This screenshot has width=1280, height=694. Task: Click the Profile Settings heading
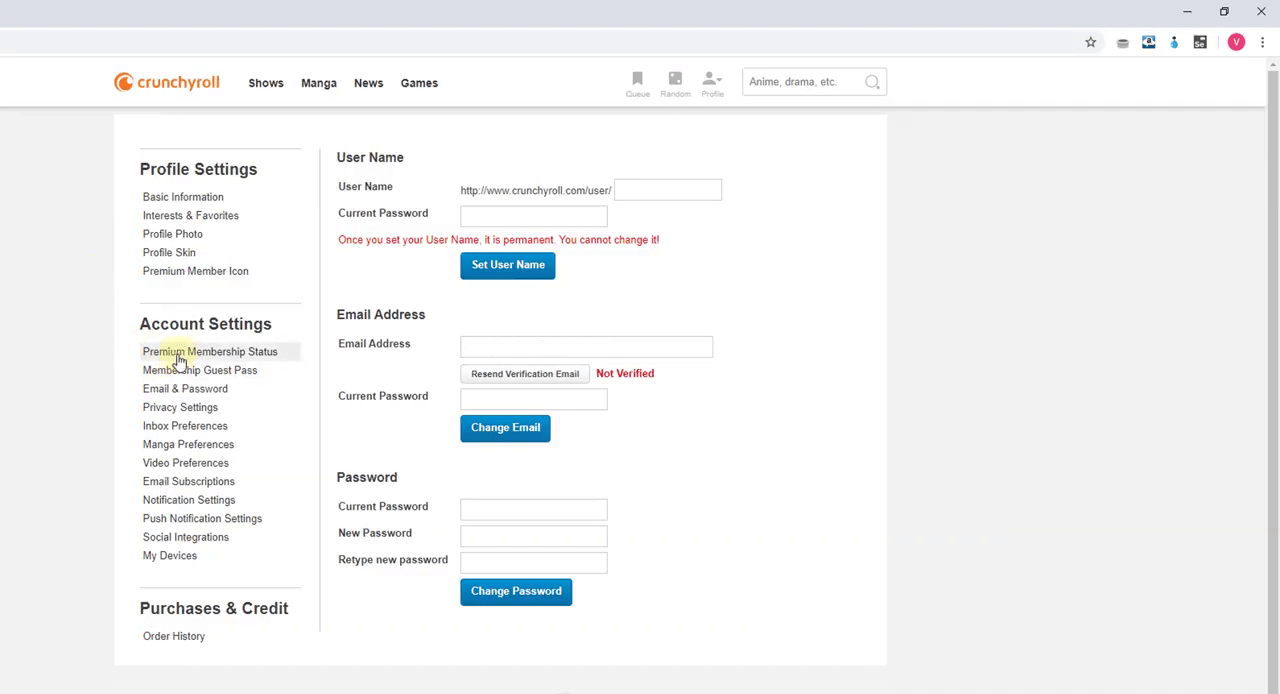198,169
